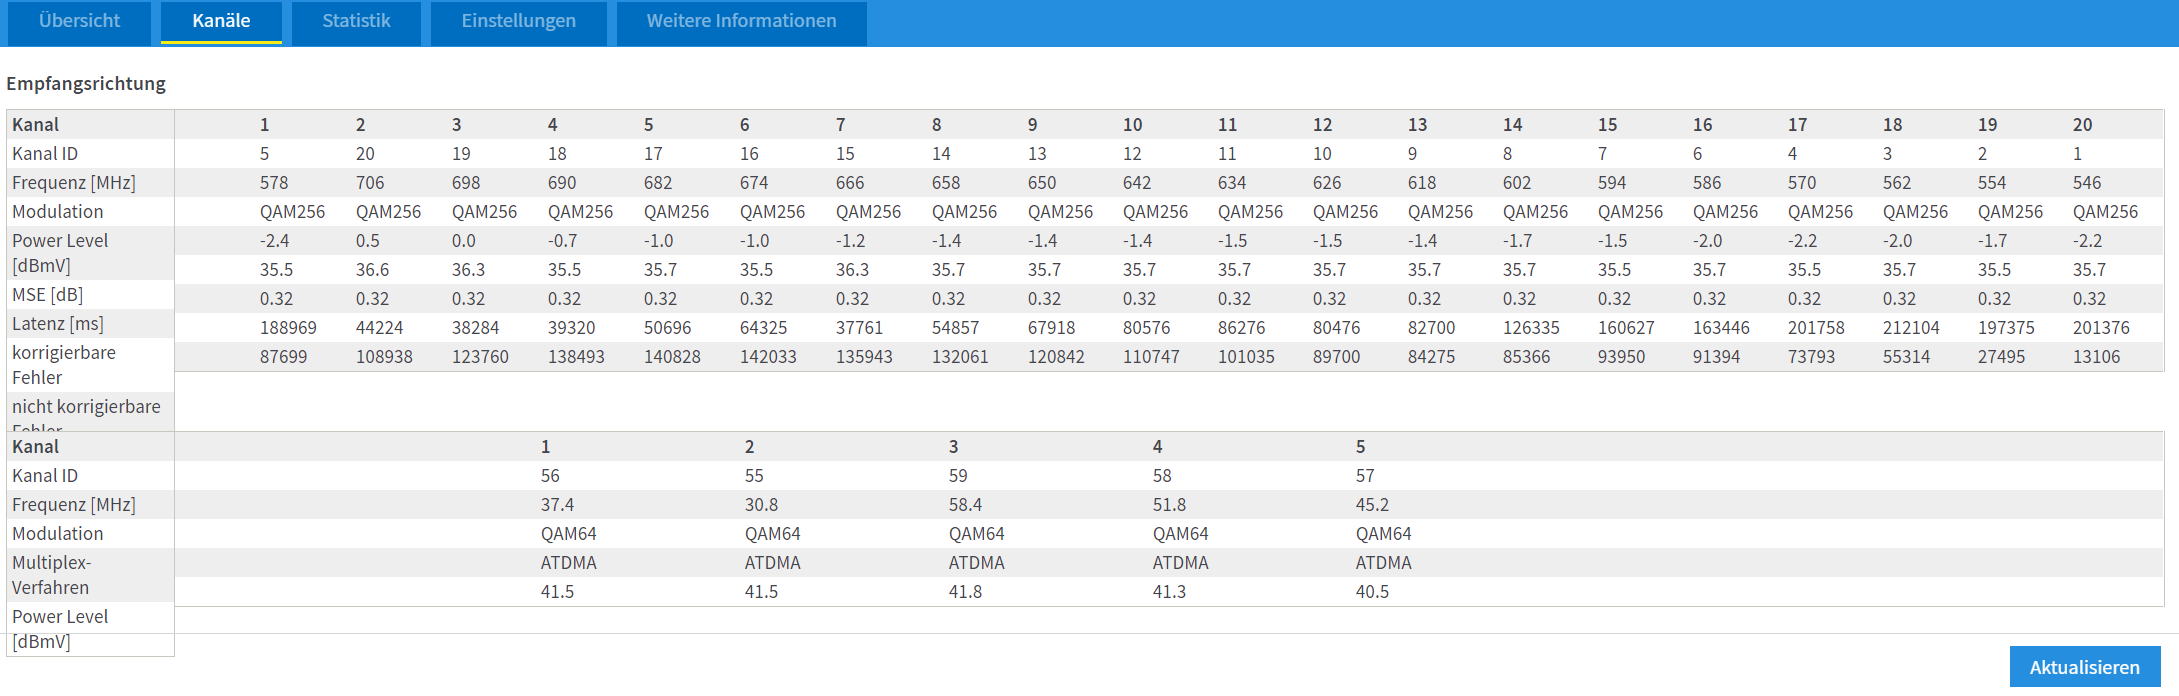Click the upstream power level 41.8

point(965,592)
